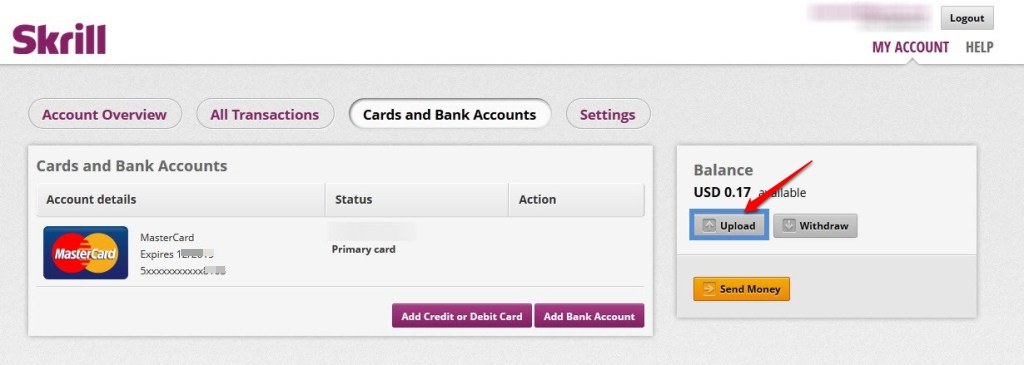Add Credit or Debit Card
1024x365 pixels.
(462, 316)
